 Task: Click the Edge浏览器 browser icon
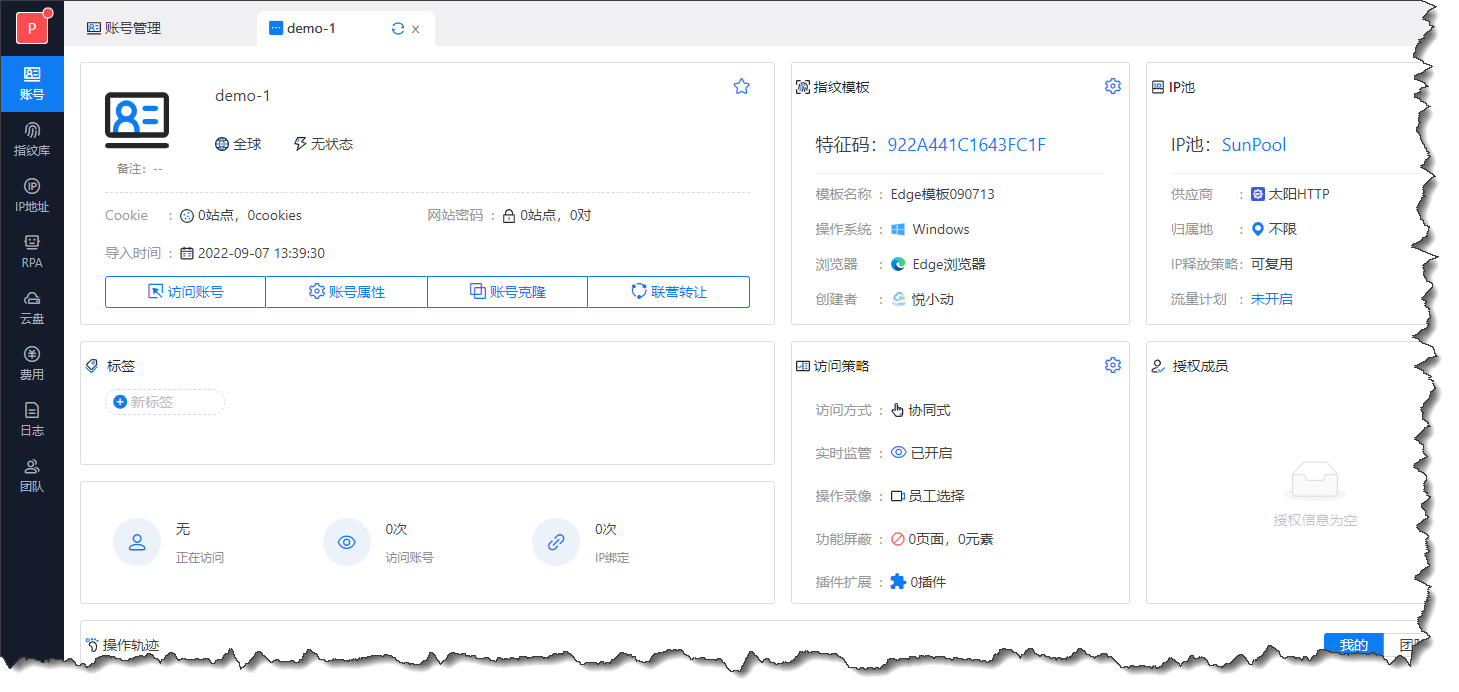pyautogui.click(x=898, y=264)
